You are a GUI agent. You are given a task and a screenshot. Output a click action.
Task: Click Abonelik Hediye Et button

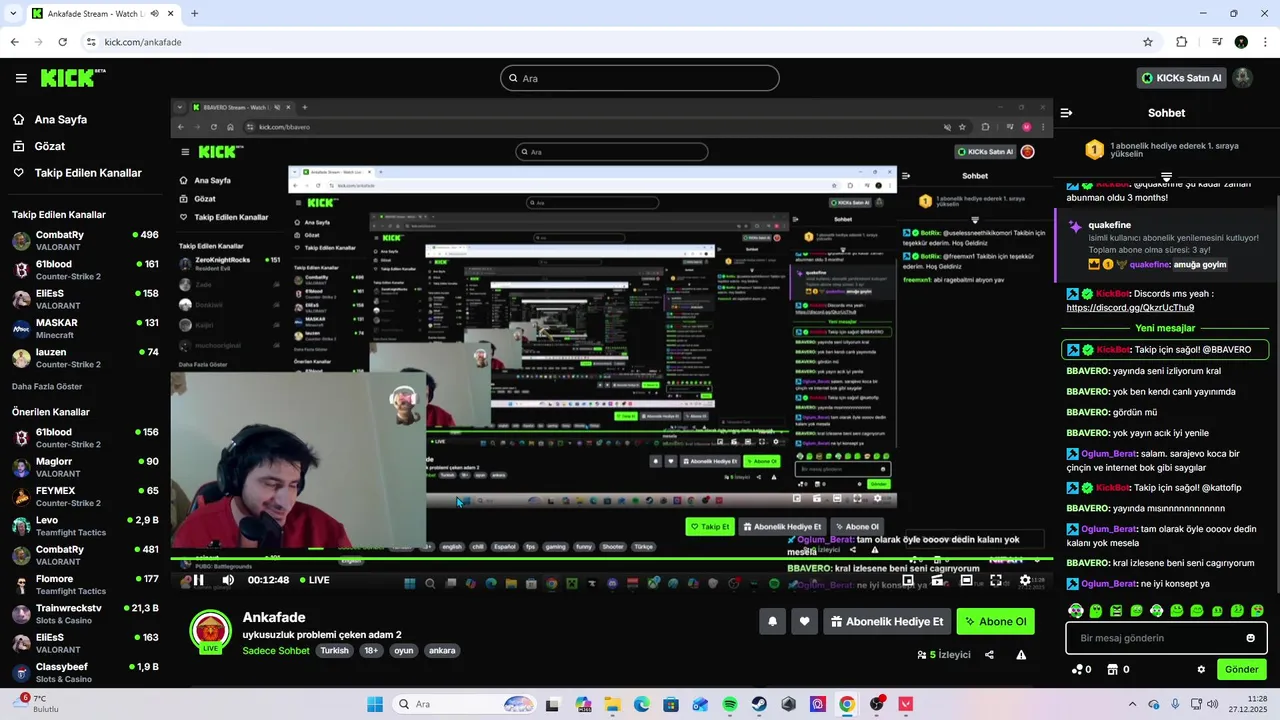pos(887,621)
